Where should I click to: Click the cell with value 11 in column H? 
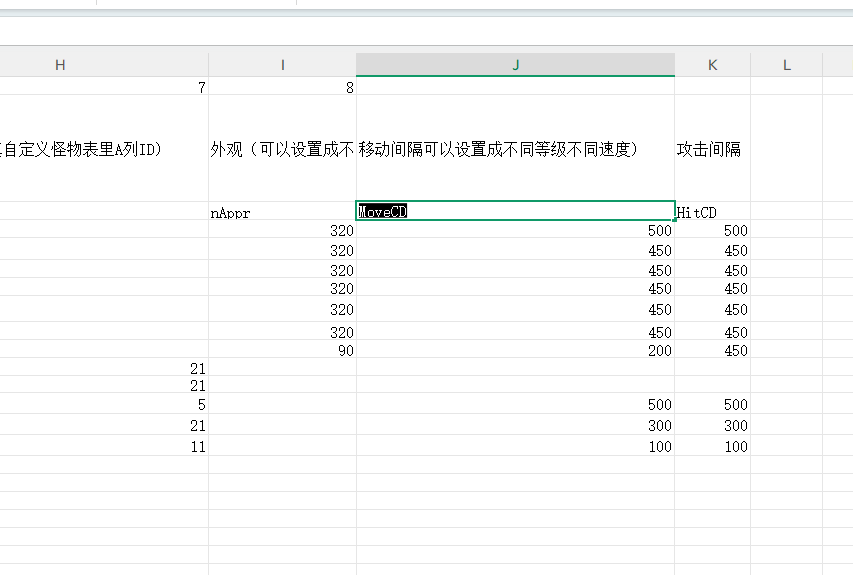click(104, 447)
